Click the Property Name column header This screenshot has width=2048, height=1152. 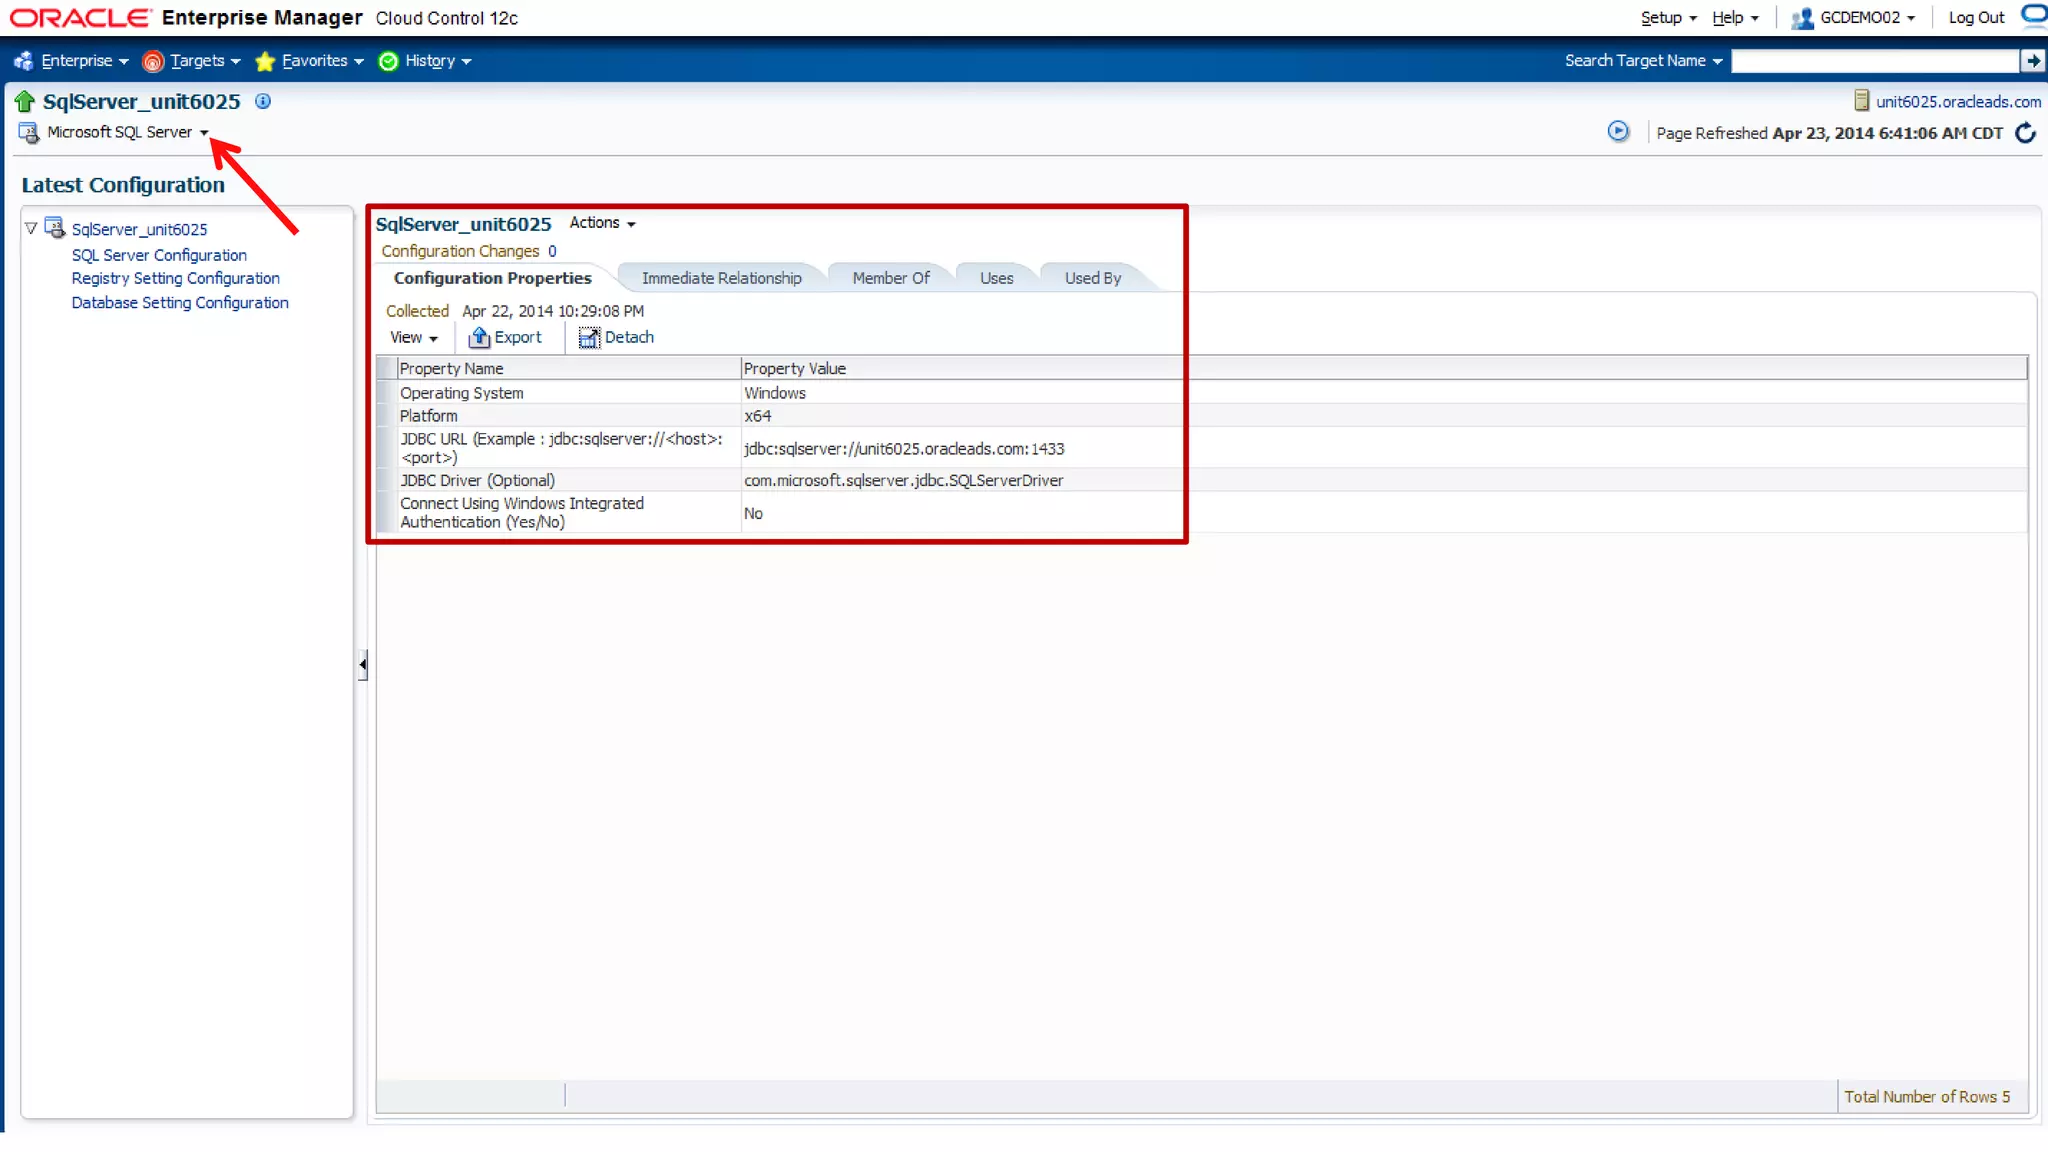[568, 368]
